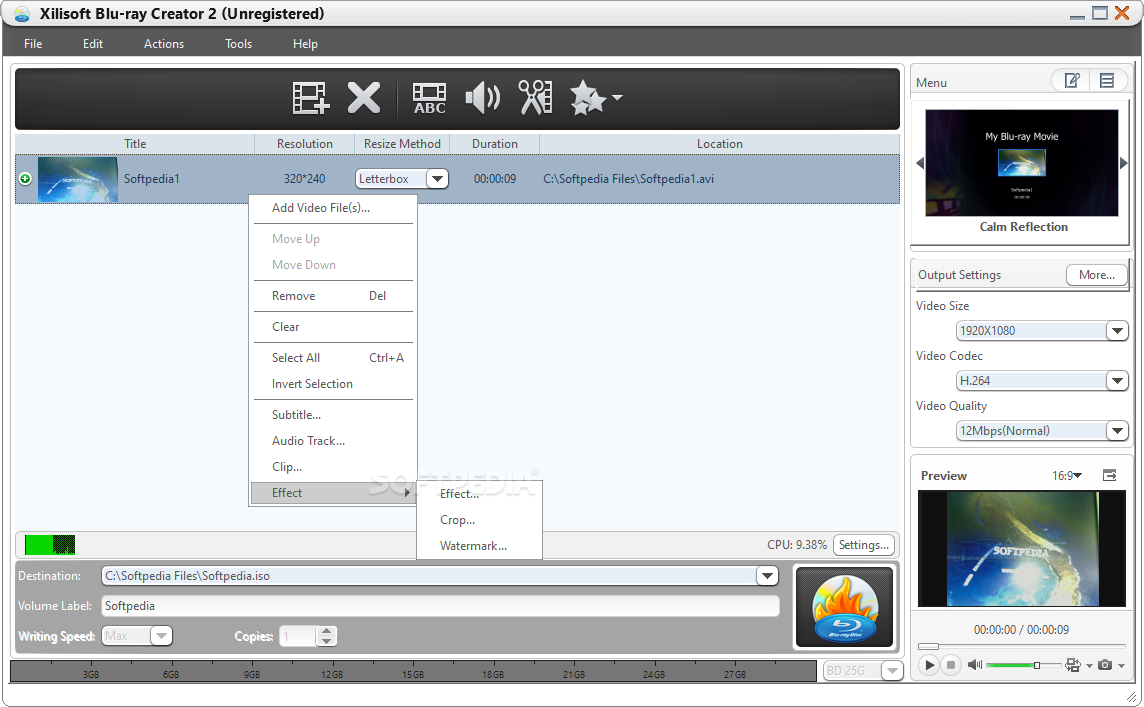Open the BD 25G disc type dropdown
Screen dimensions: 1144x707
(892, 670)
